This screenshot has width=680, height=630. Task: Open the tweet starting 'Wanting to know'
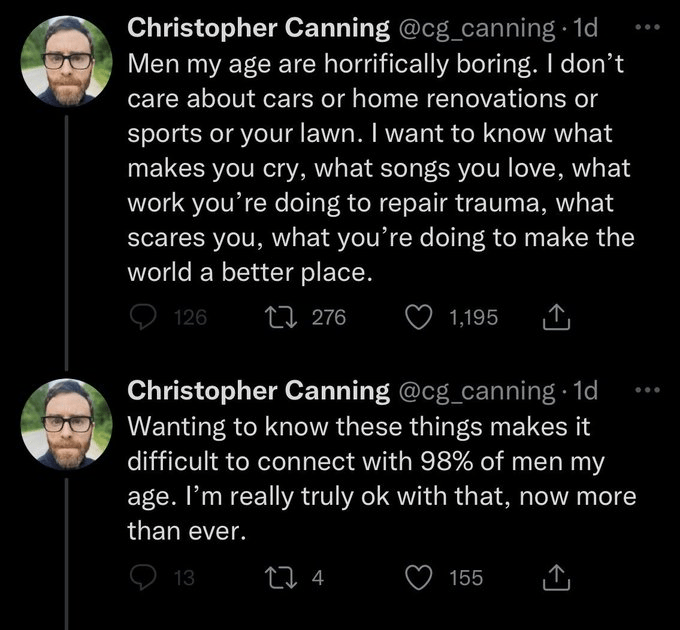[x=380, y=480]
